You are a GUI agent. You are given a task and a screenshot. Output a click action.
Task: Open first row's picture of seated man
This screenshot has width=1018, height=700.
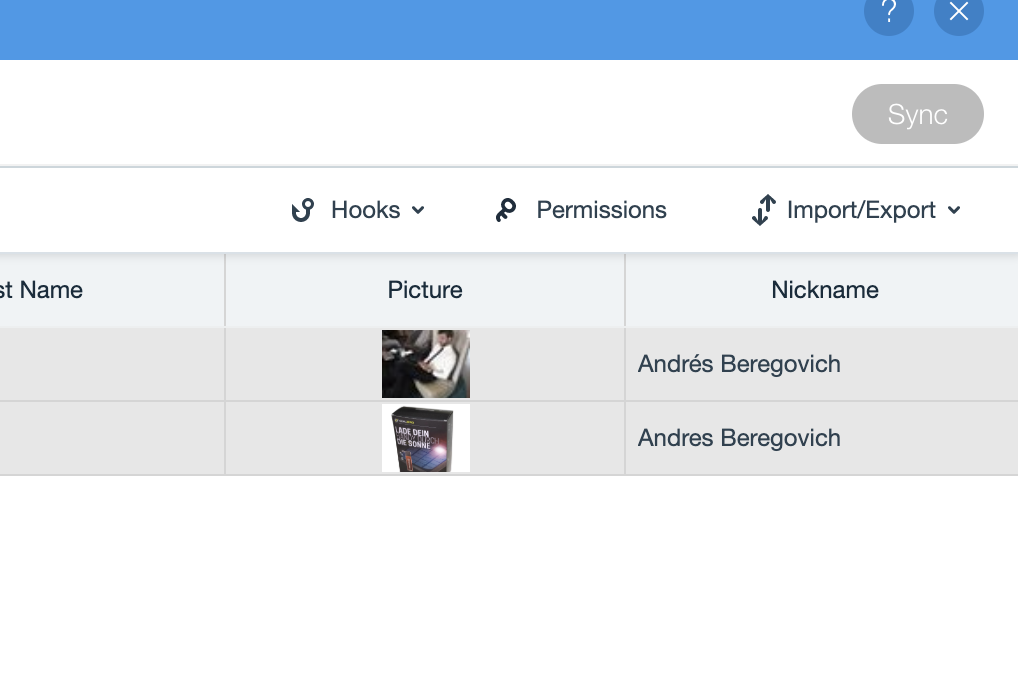coord(425,364)
